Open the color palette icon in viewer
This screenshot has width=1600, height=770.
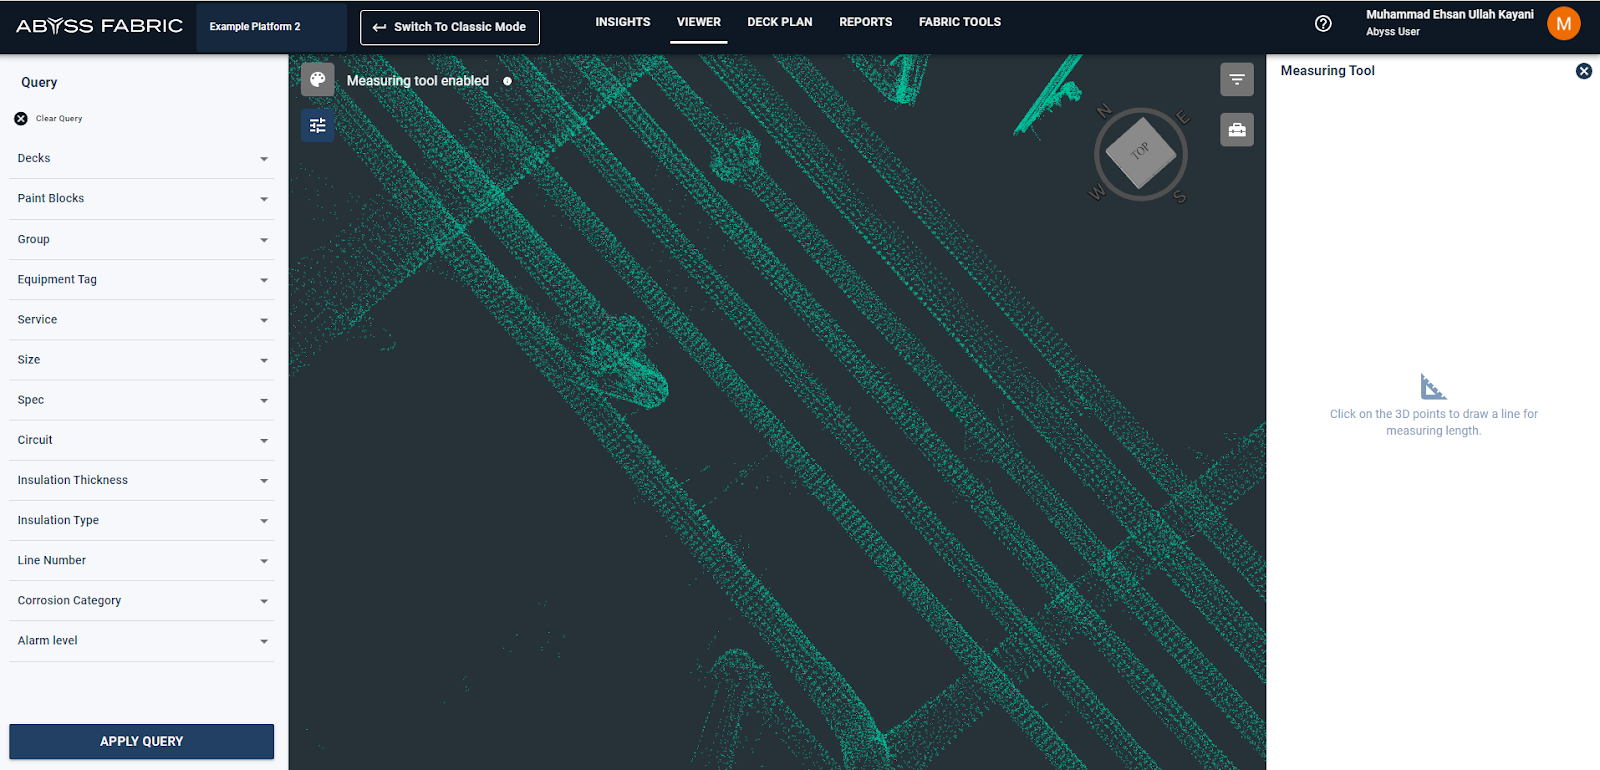point(317,80)
